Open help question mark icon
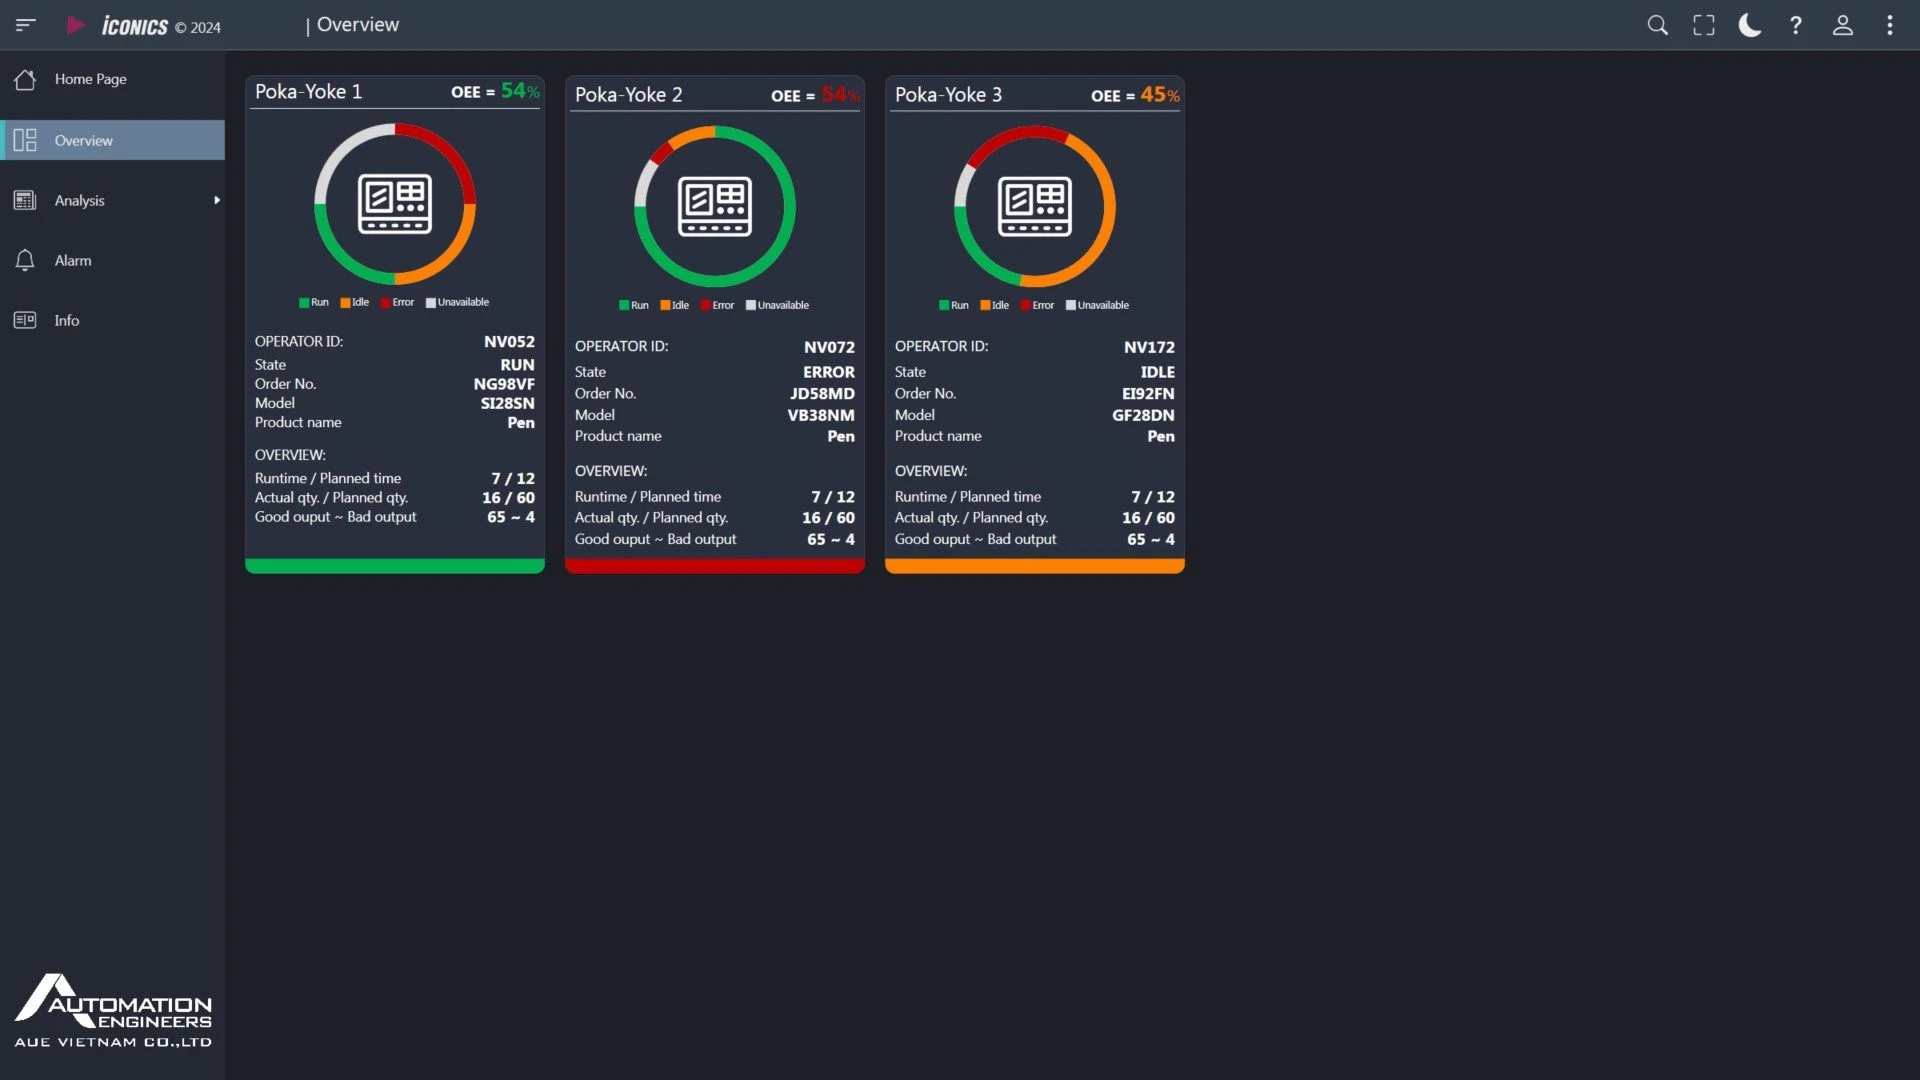Screen dimensions: 1920x1080 (x=1796, y=25)
